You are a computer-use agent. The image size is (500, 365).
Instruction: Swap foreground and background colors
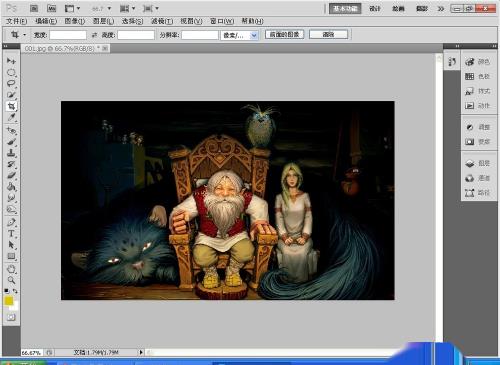[15, 291]
